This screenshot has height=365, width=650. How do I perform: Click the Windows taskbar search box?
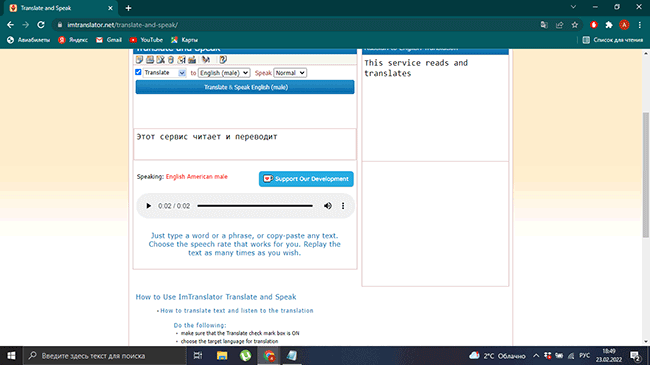click(104, 356)
